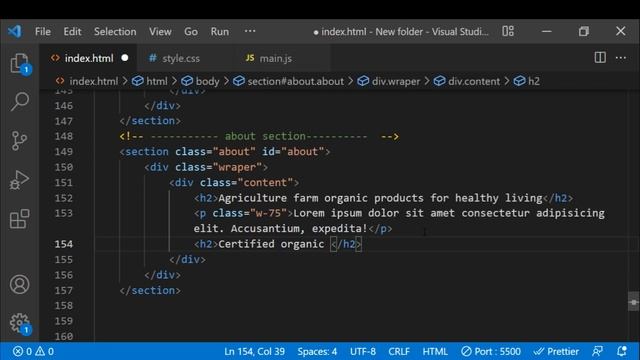
Task: Click the class="wraper" attribute
Action: (218, 167)
